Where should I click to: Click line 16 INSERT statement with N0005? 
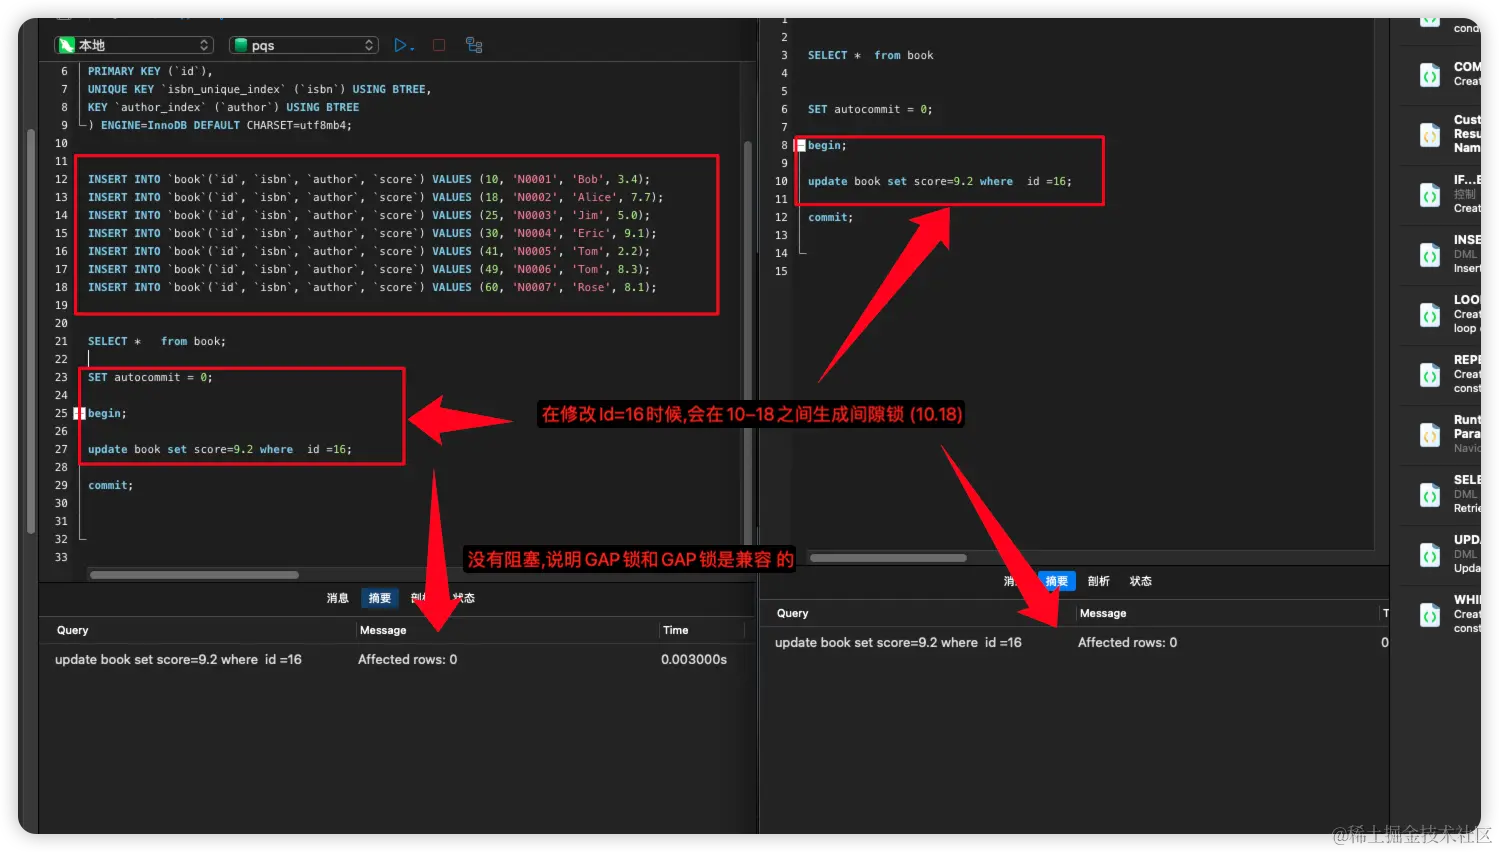pyautogui.click(x=369, y=251)
